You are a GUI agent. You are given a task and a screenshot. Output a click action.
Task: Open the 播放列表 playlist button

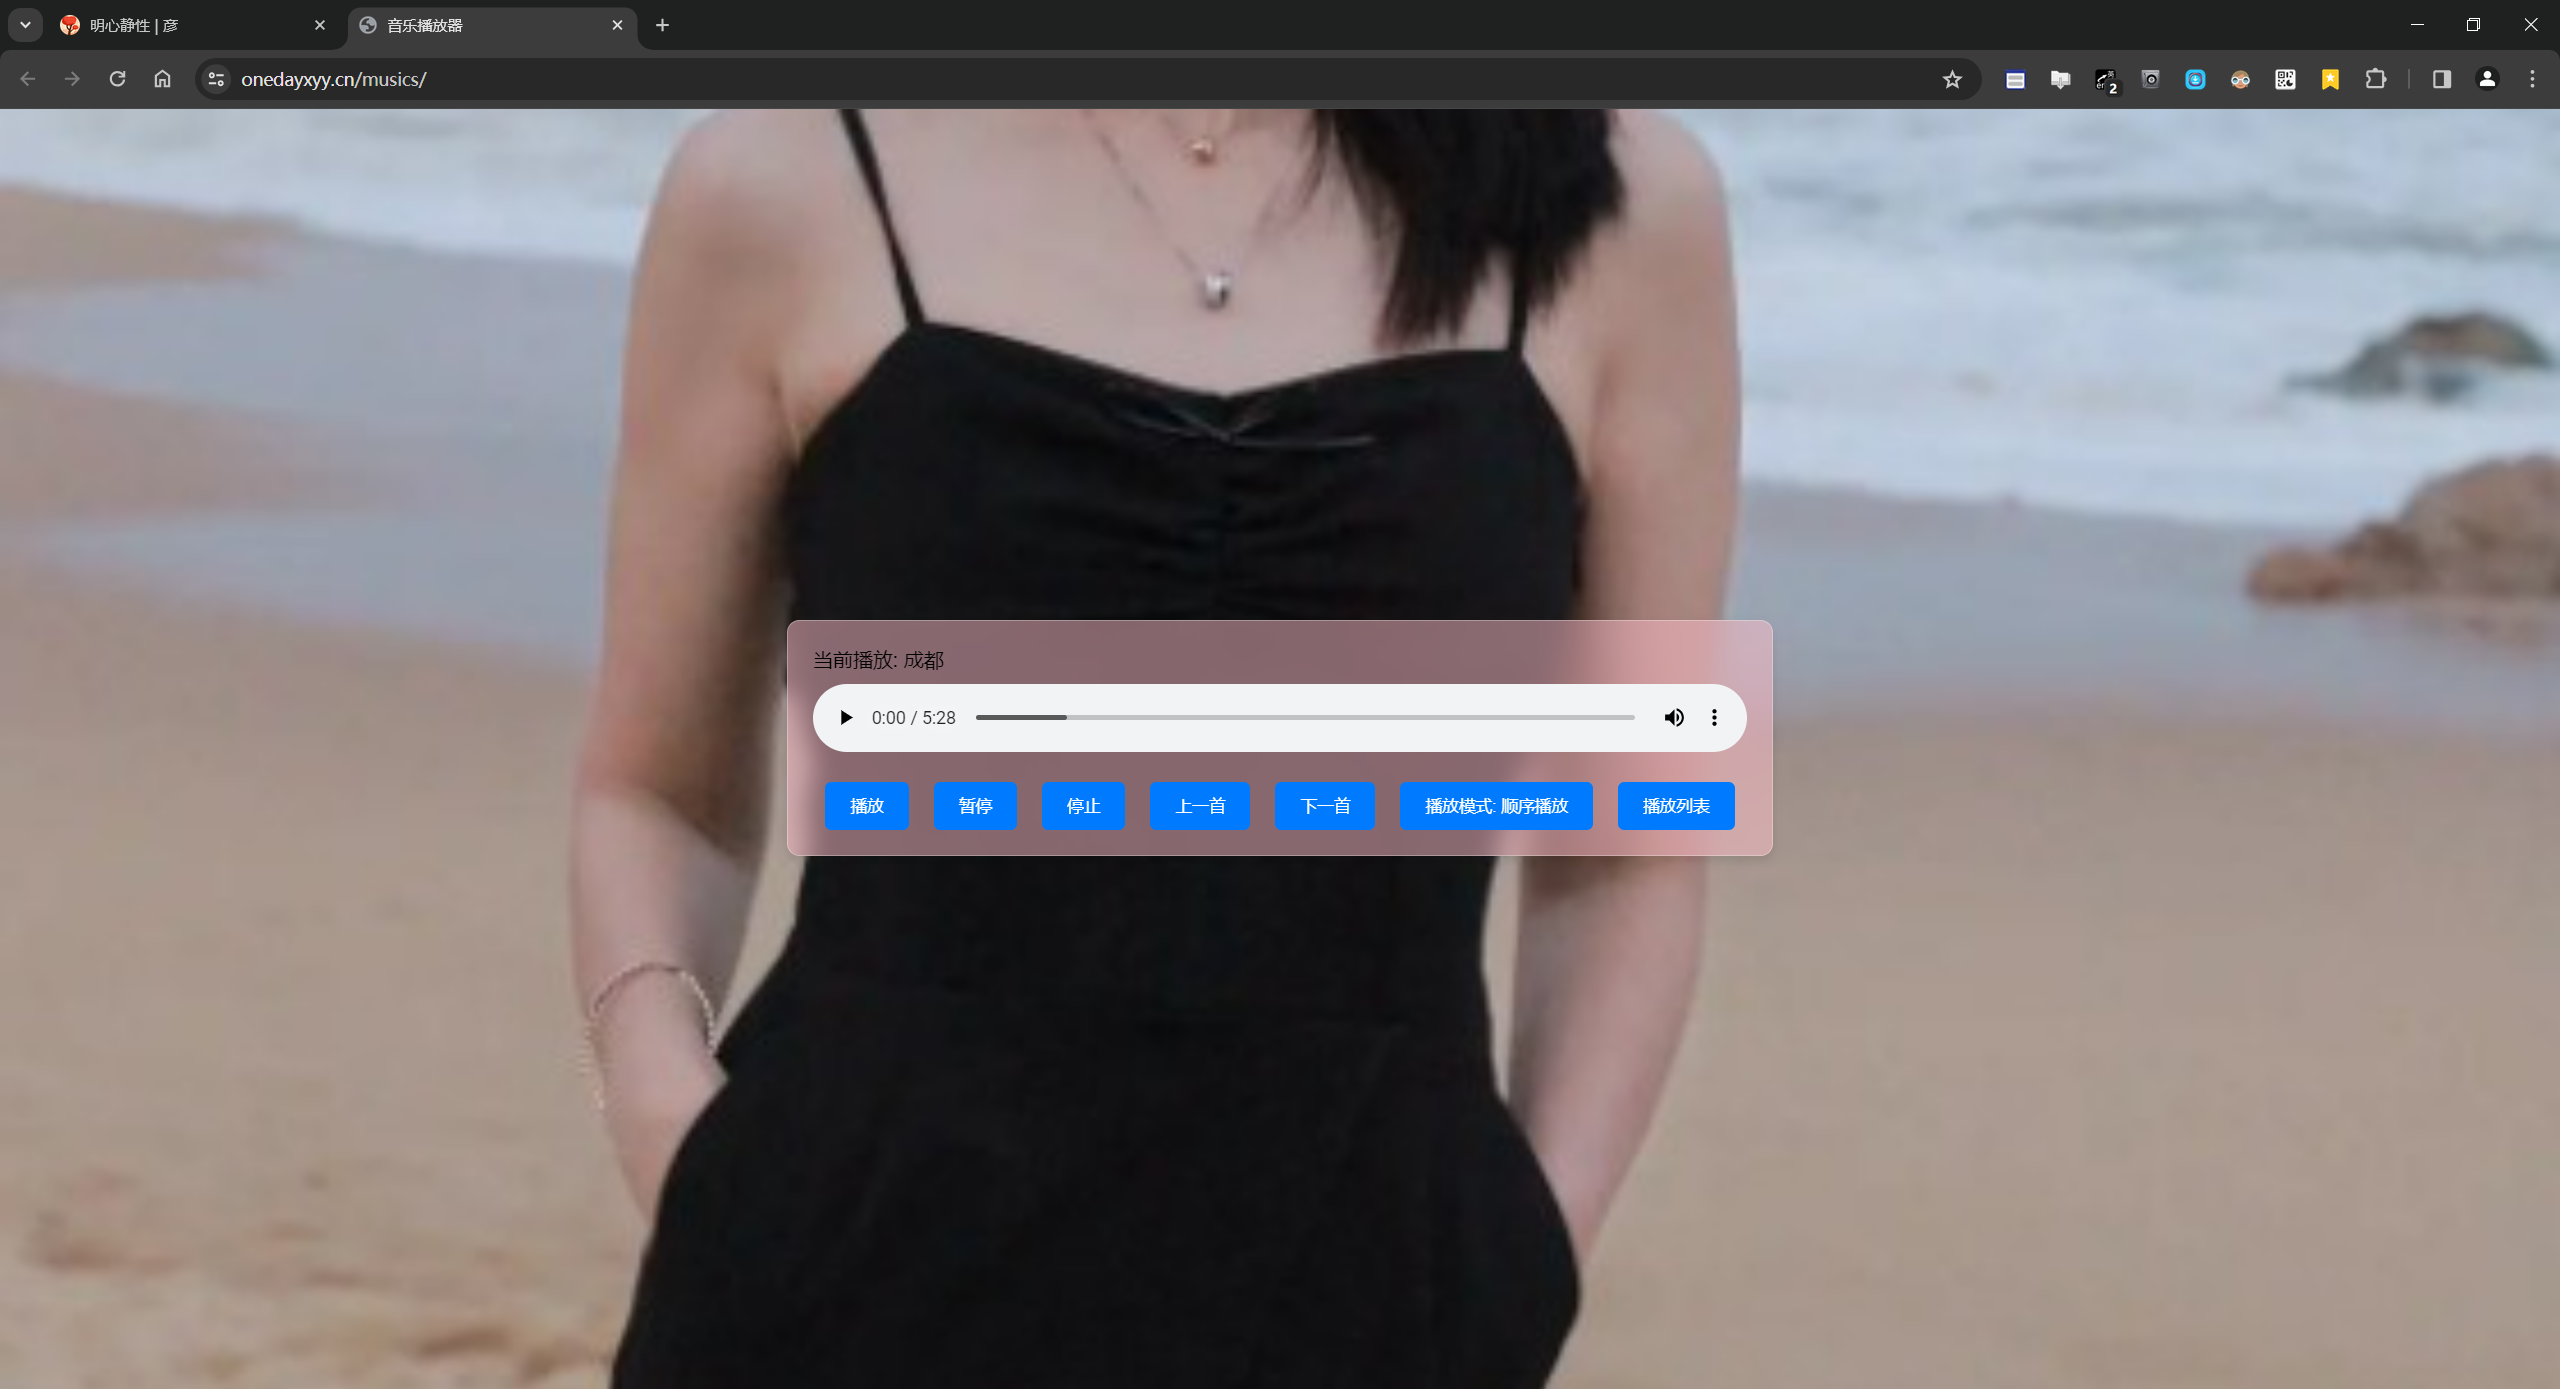click(1675, 805)
